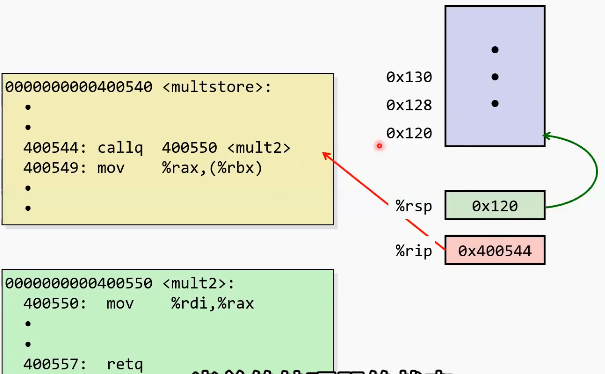The height and width of the screenshot is (374, 605).
Task: Click the mult2 function header text
Action: (x=120, y=283)
